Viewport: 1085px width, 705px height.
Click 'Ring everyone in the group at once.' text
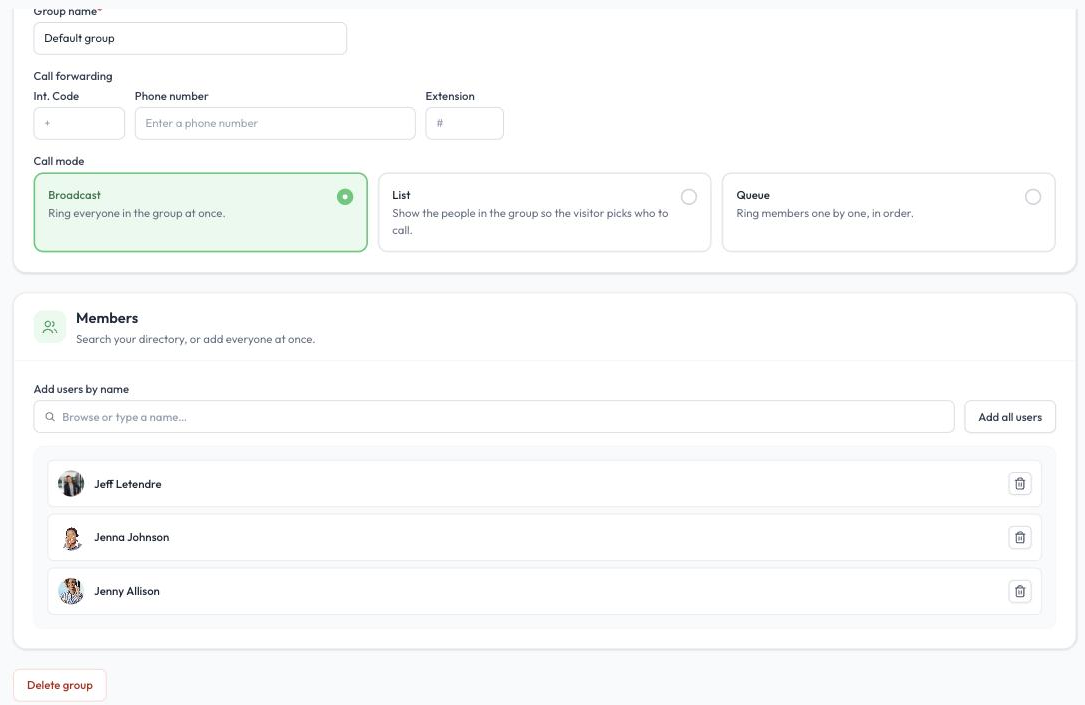click(x=136, y=214)
